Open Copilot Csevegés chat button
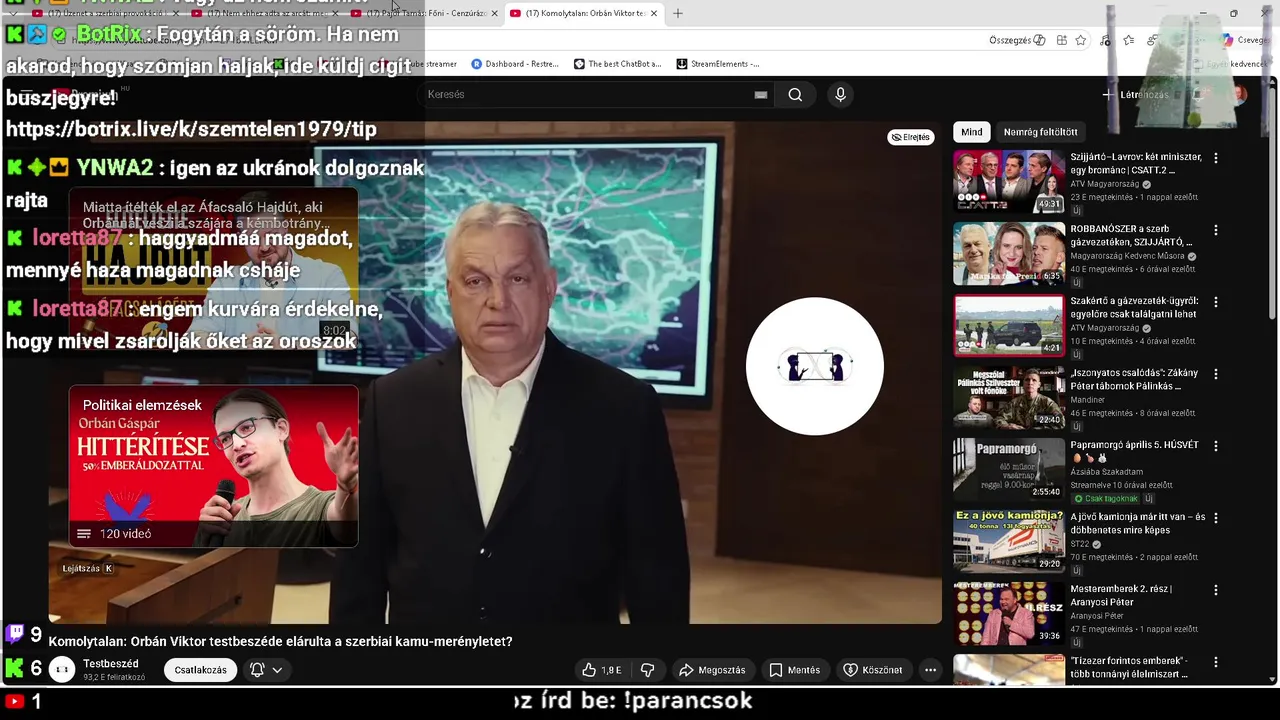This screenshot has height=720, width=1280. click(1246, 40)
